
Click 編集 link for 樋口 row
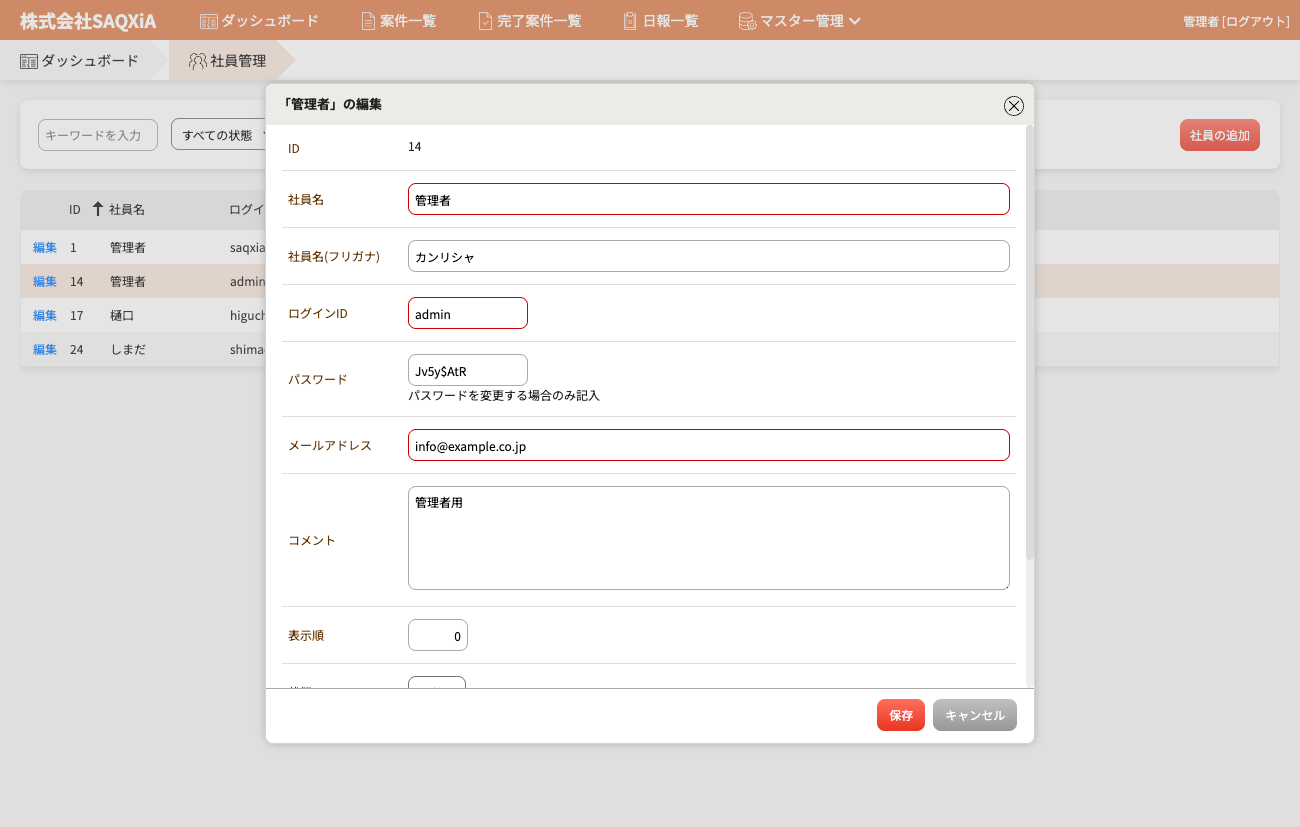(45, 315)
